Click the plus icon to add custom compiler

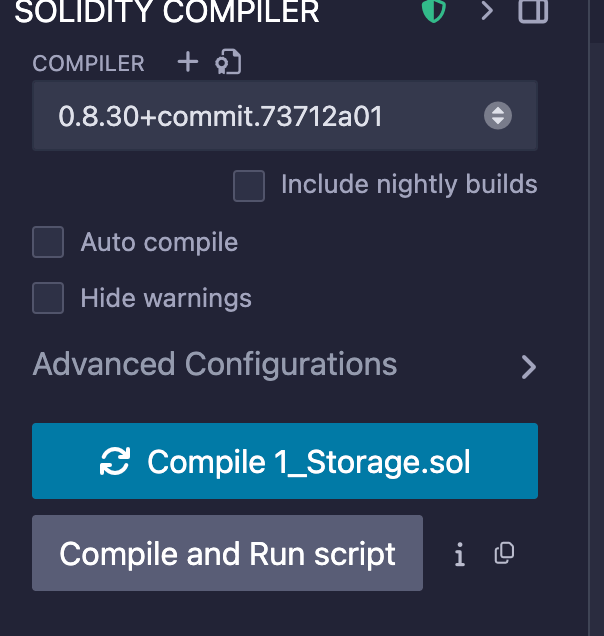187,63
